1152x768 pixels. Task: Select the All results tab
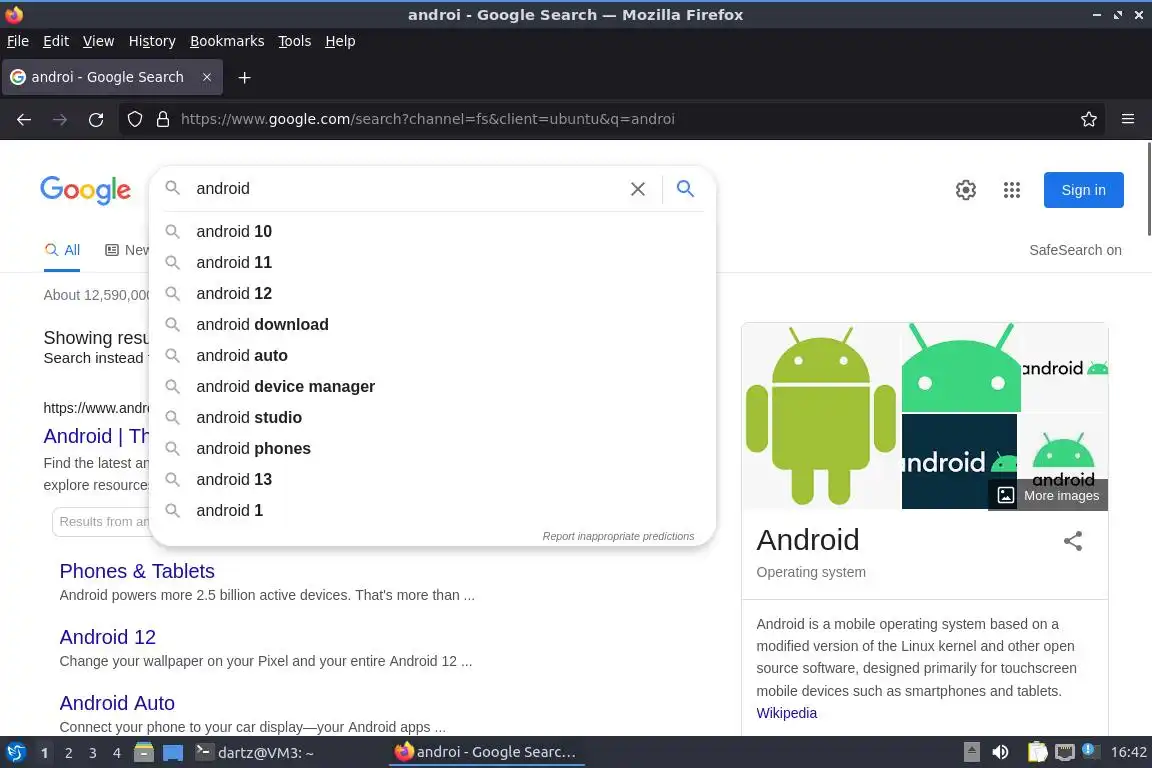62,250
